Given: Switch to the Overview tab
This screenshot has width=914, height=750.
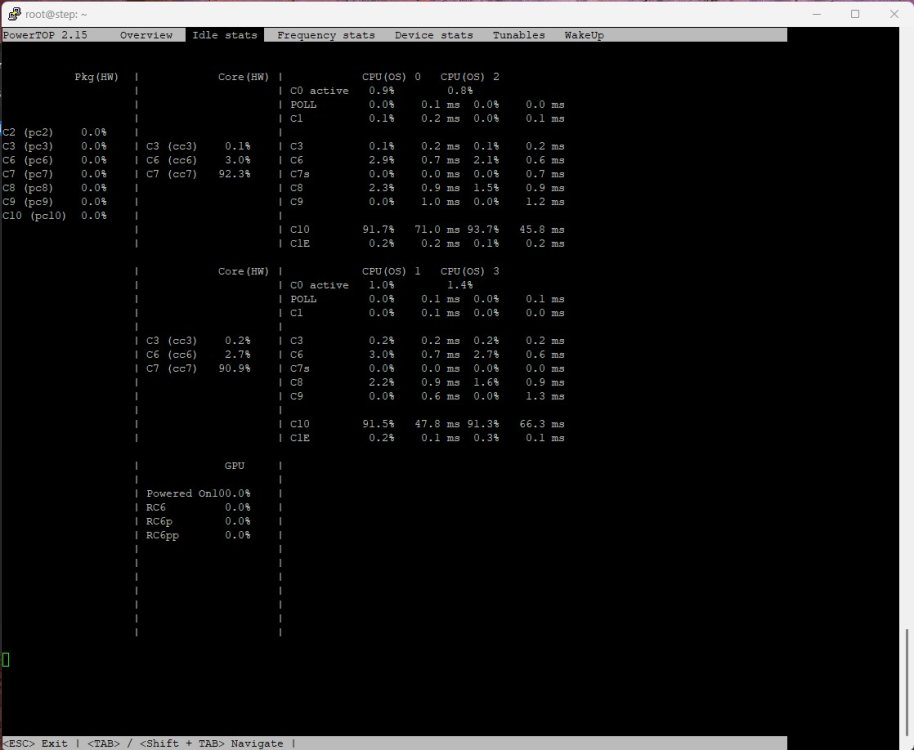Looking at the screenshot, I should pyautogui.click(x=146, y=36).
